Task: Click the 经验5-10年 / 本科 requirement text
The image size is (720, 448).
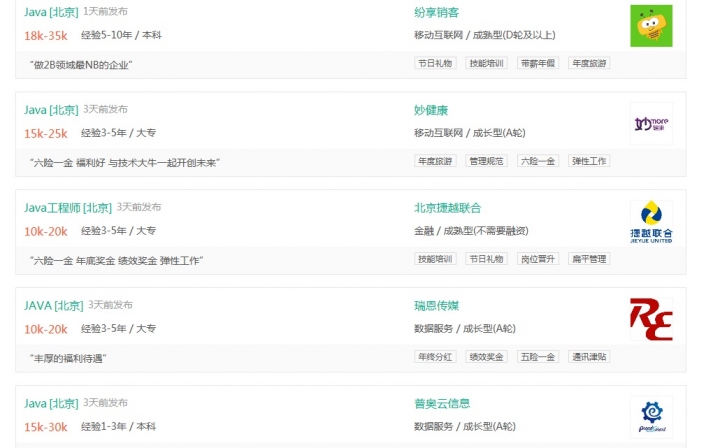Action: point(121,35)
